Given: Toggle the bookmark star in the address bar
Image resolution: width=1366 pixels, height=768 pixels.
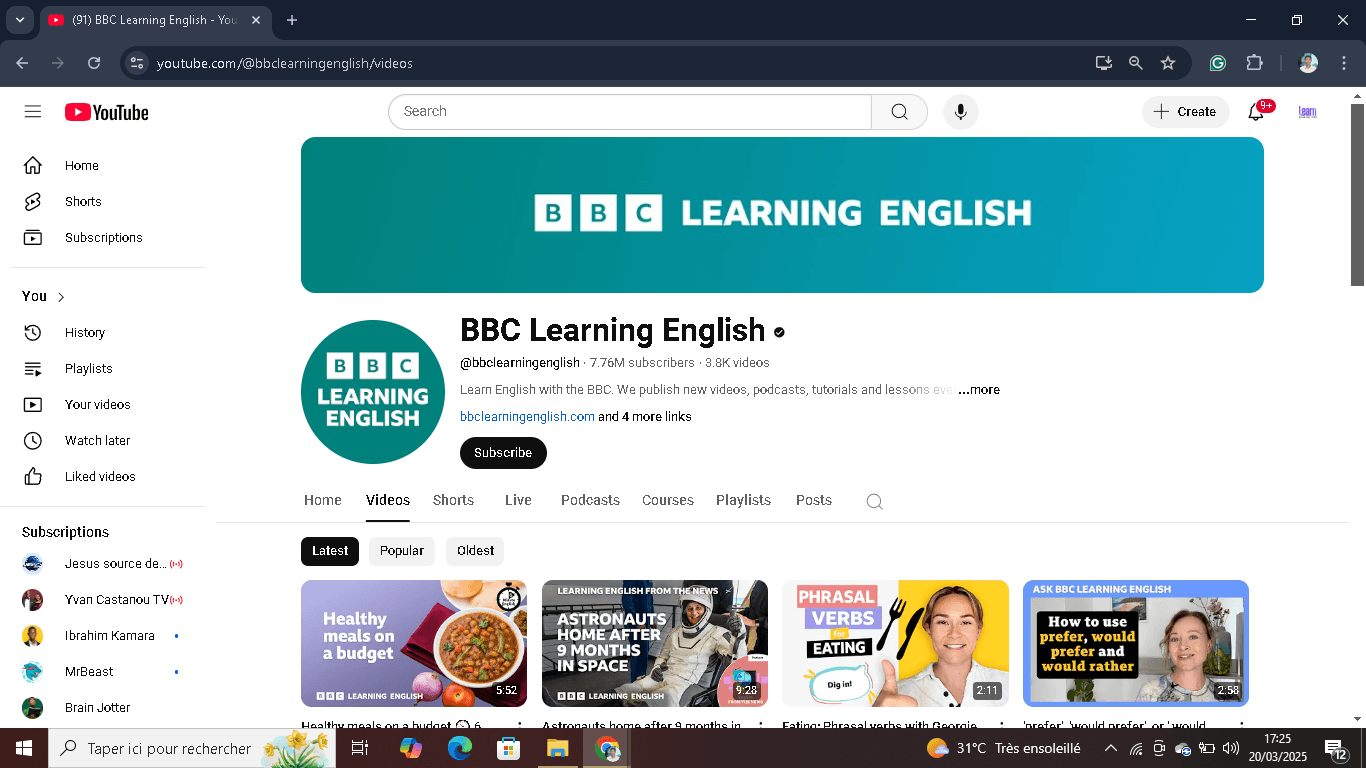Looking at the screenshot, I should click(x=1168, y=62).
